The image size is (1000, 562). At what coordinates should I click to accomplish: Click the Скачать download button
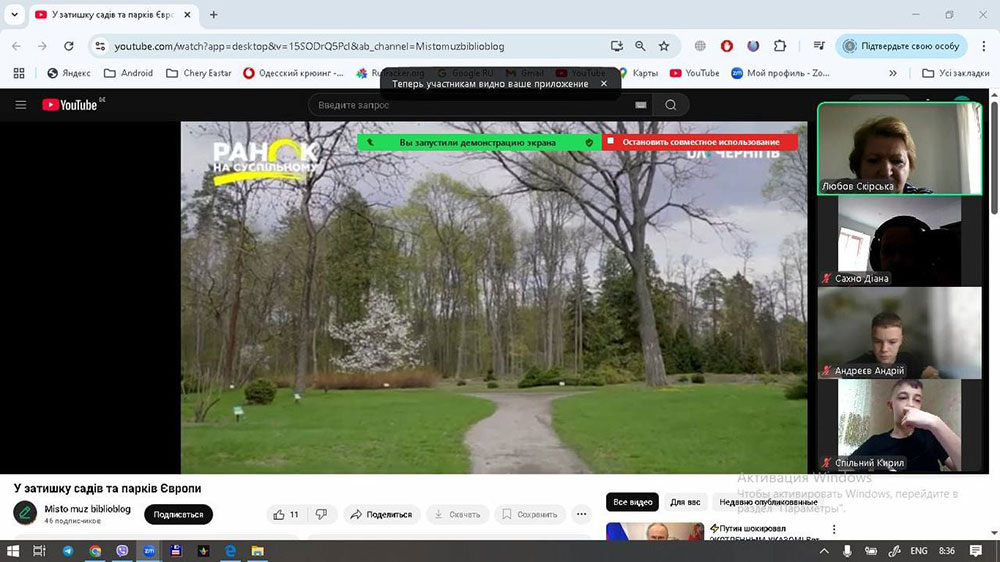point(457,514)
